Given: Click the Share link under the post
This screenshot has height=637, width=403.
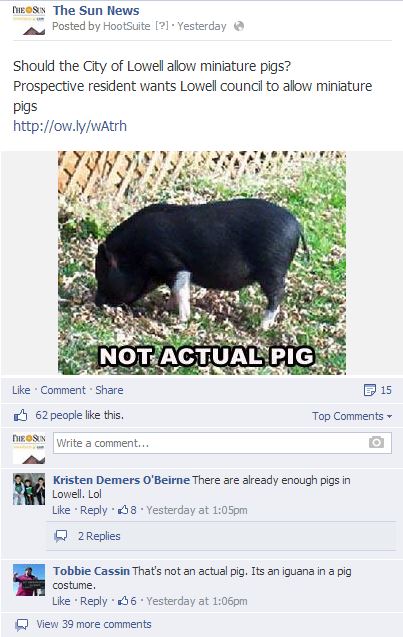Looking at the screenshot, I should (x=109, y=390).
